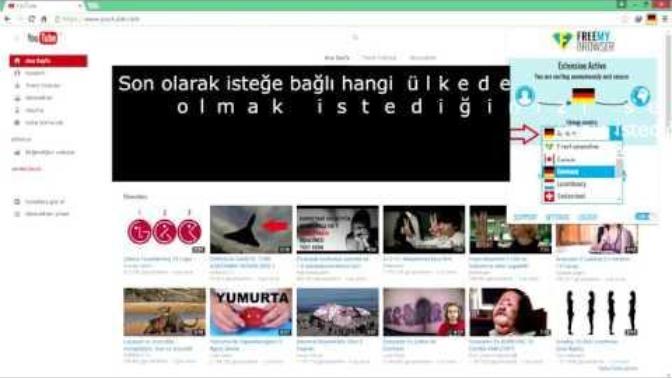Click the third footer link in extension popup

tap(587, 217)
